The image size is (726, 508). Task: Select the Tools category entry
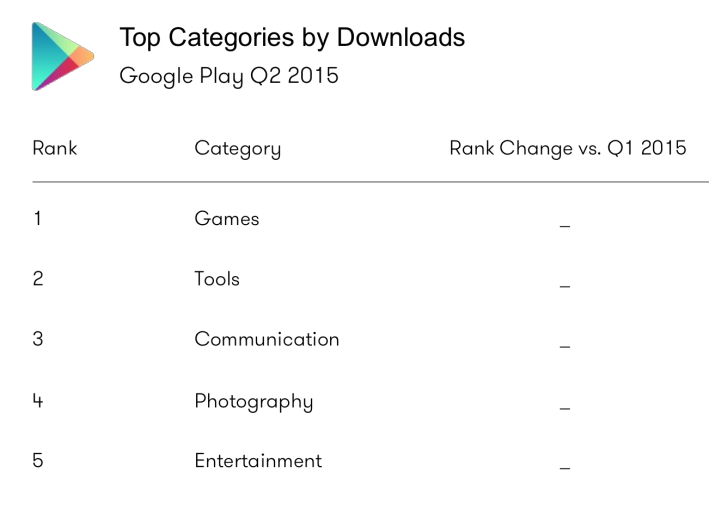218,279
